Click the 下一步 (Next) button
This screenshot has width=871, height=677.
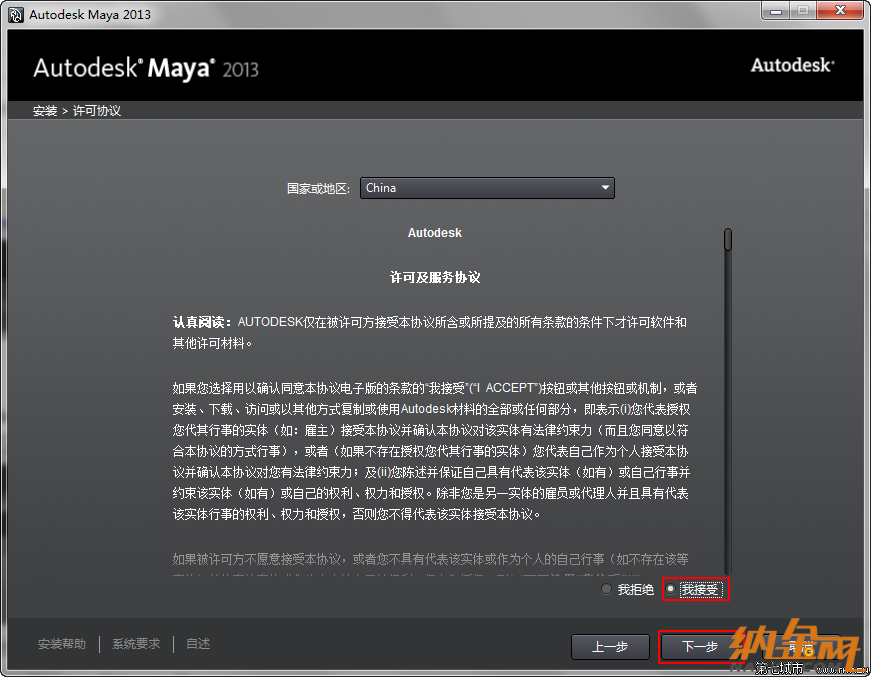point(700,647)
